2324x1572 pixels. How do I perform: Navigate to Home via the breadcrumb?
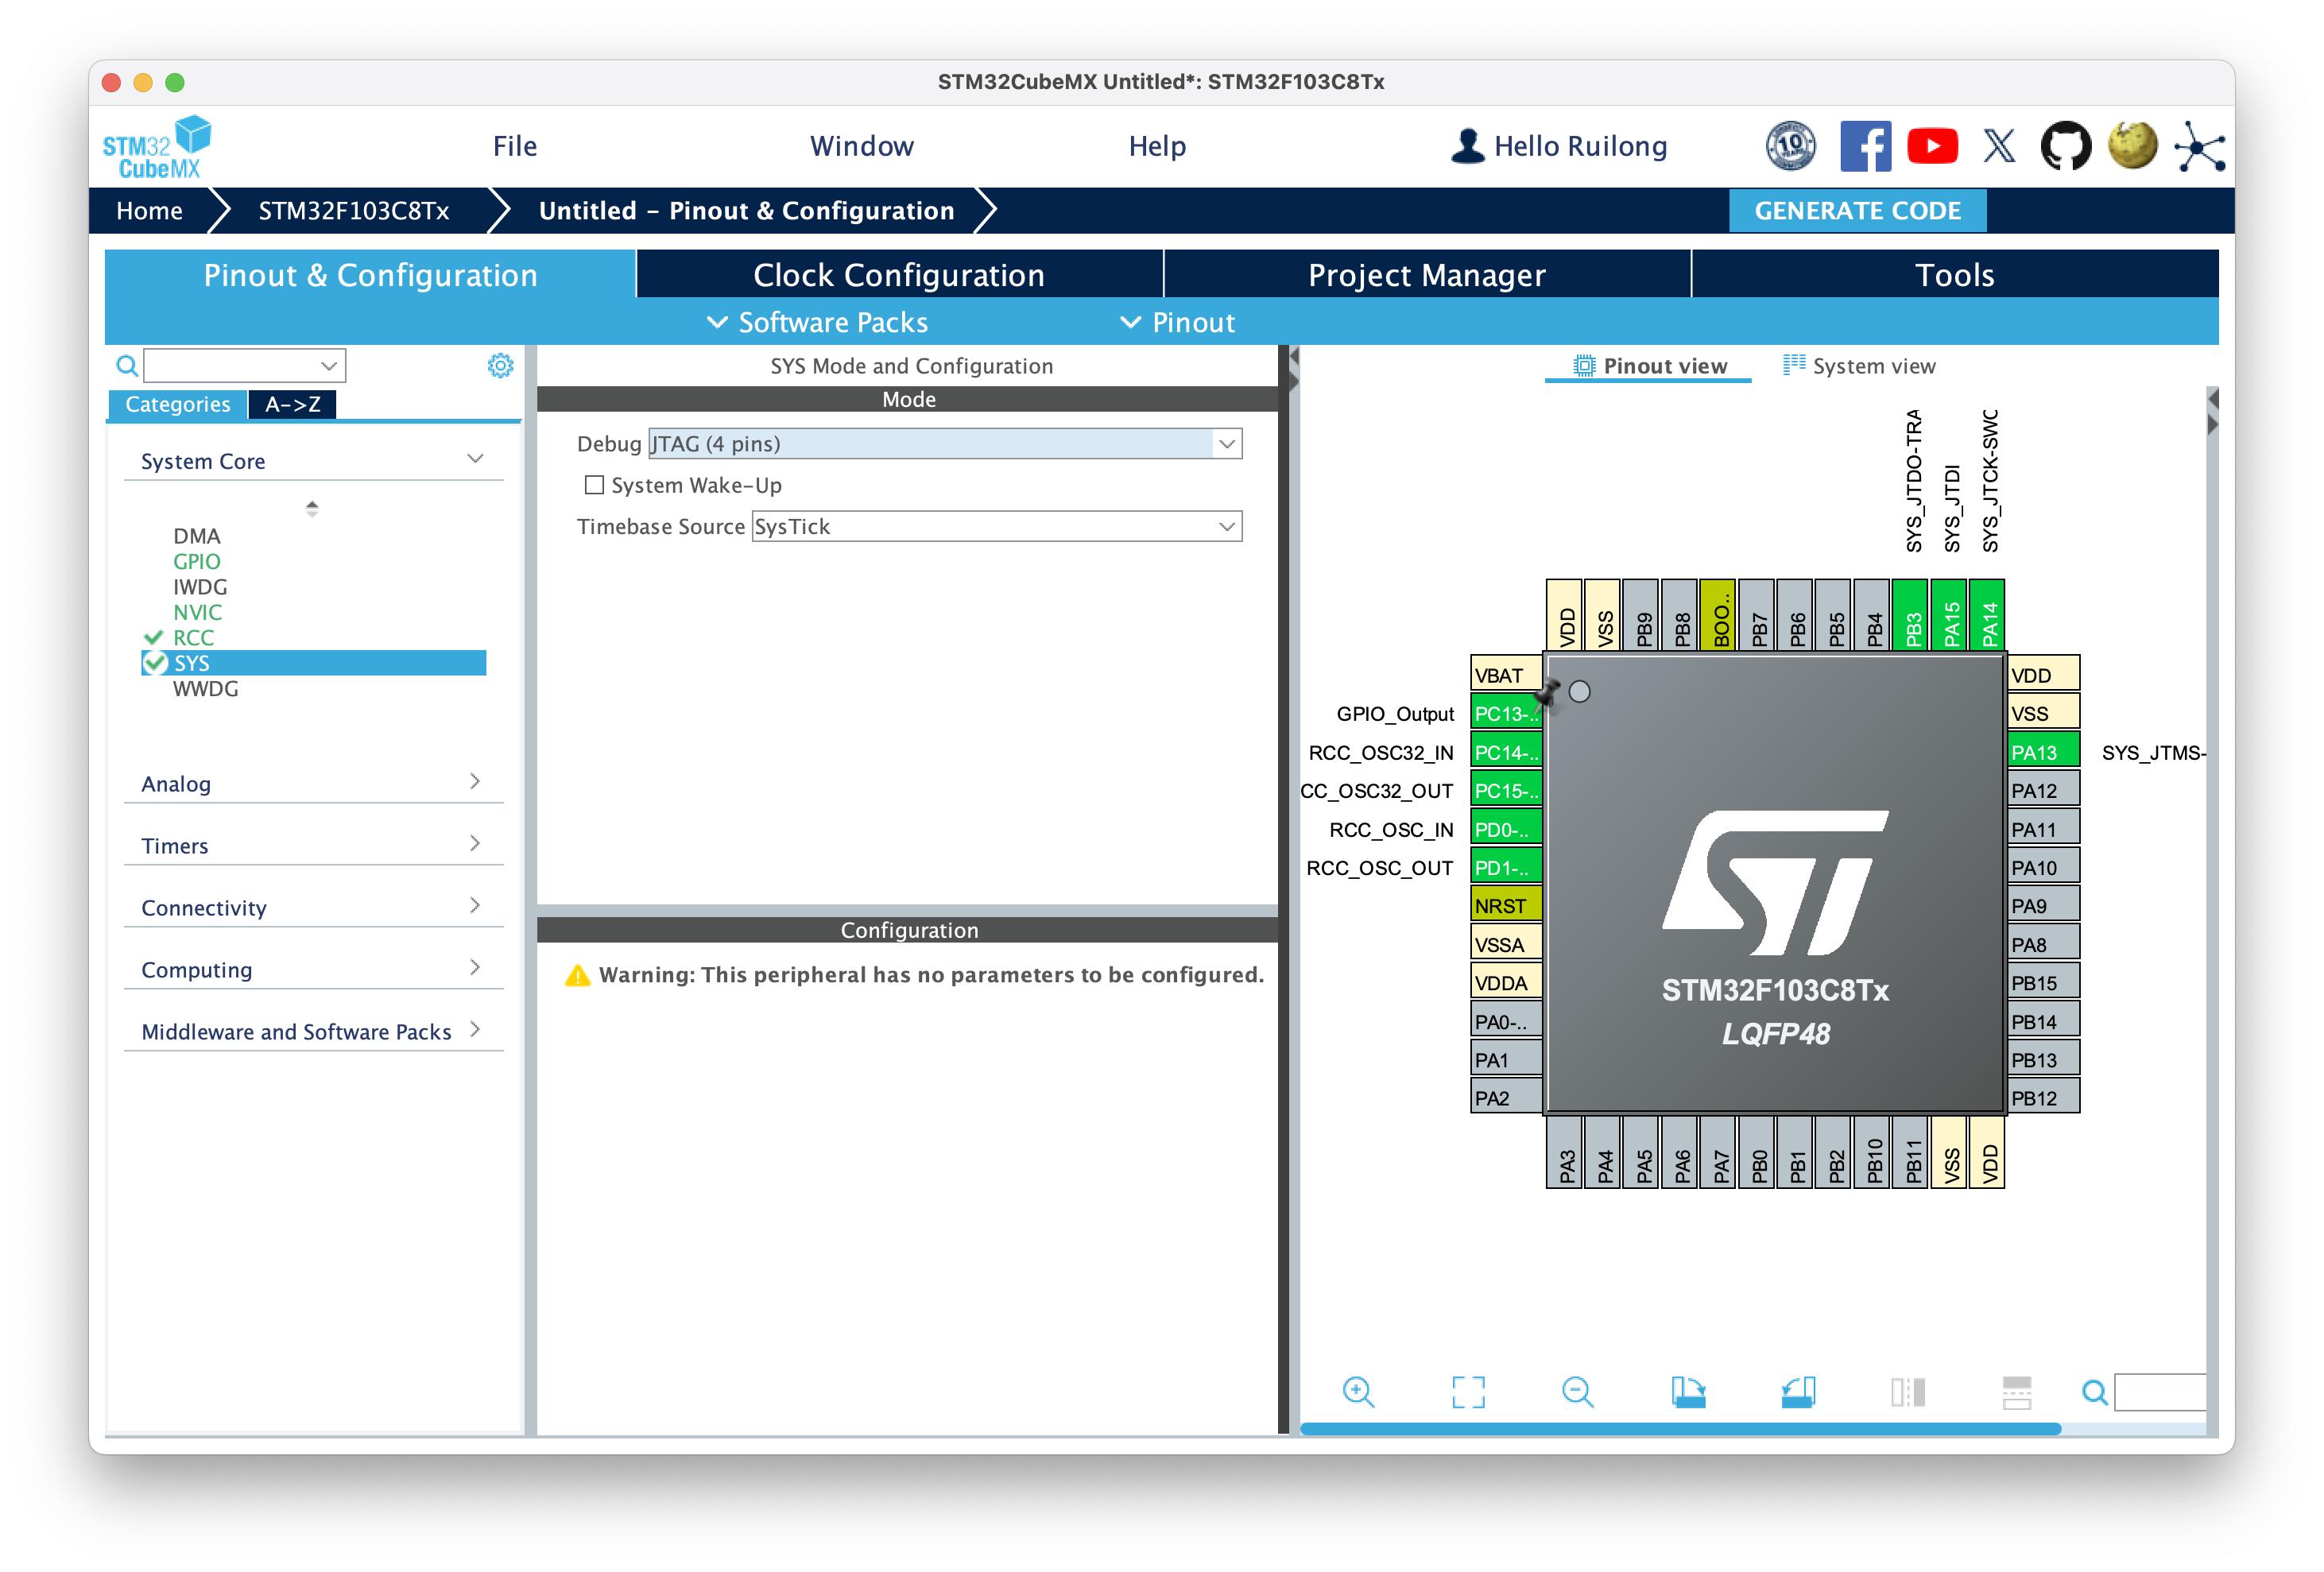[x=148, y=210]
